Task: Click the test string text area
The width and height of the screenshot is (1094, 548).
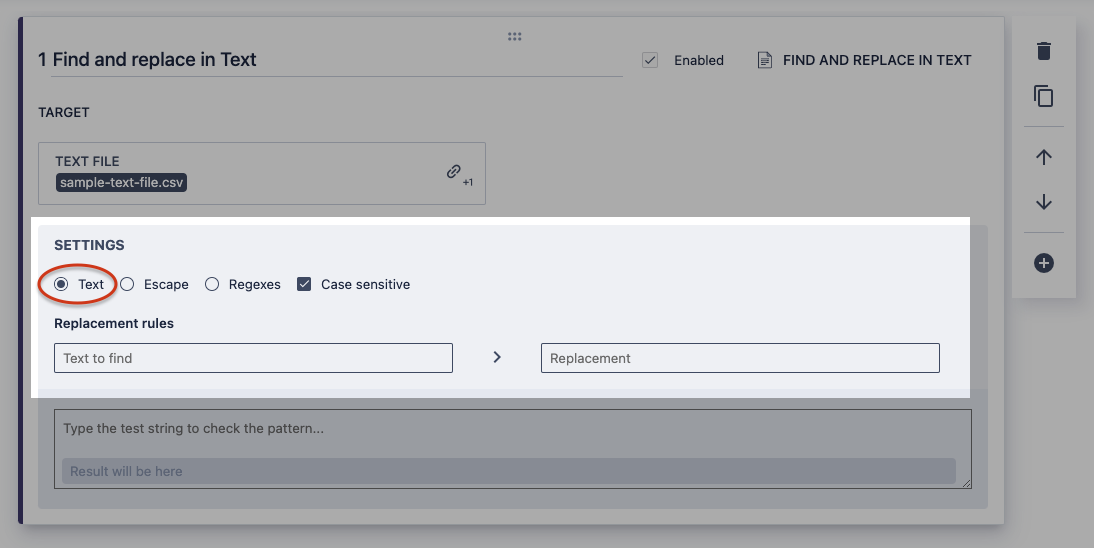Action: pos(512,430)
